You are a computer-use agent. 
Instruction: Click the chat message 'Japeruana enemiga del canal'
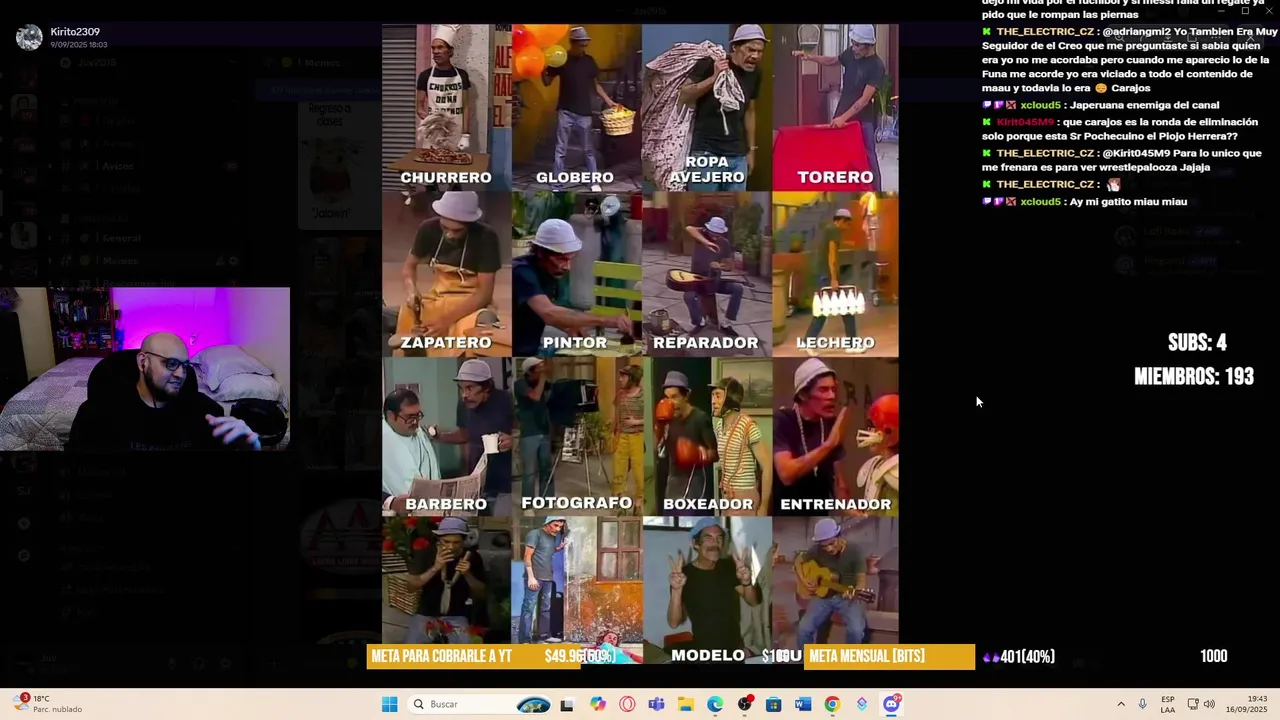pos(1144,105)
